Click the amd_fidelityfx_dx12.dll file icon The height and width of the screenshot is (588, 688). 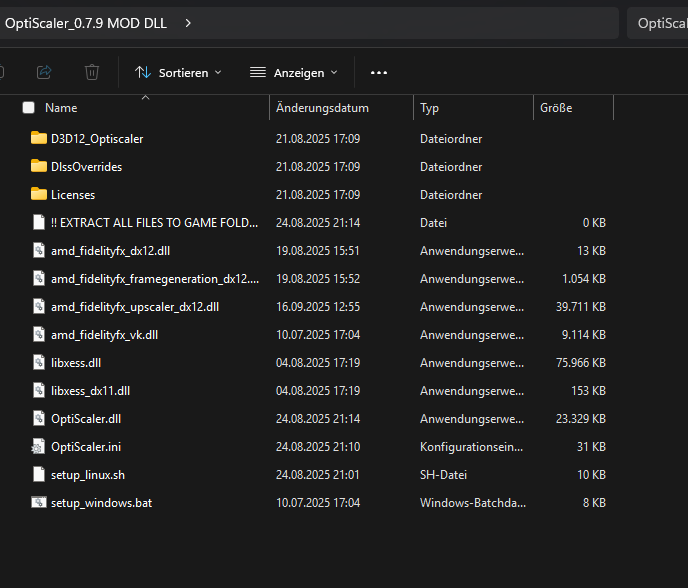pos(39,251)
